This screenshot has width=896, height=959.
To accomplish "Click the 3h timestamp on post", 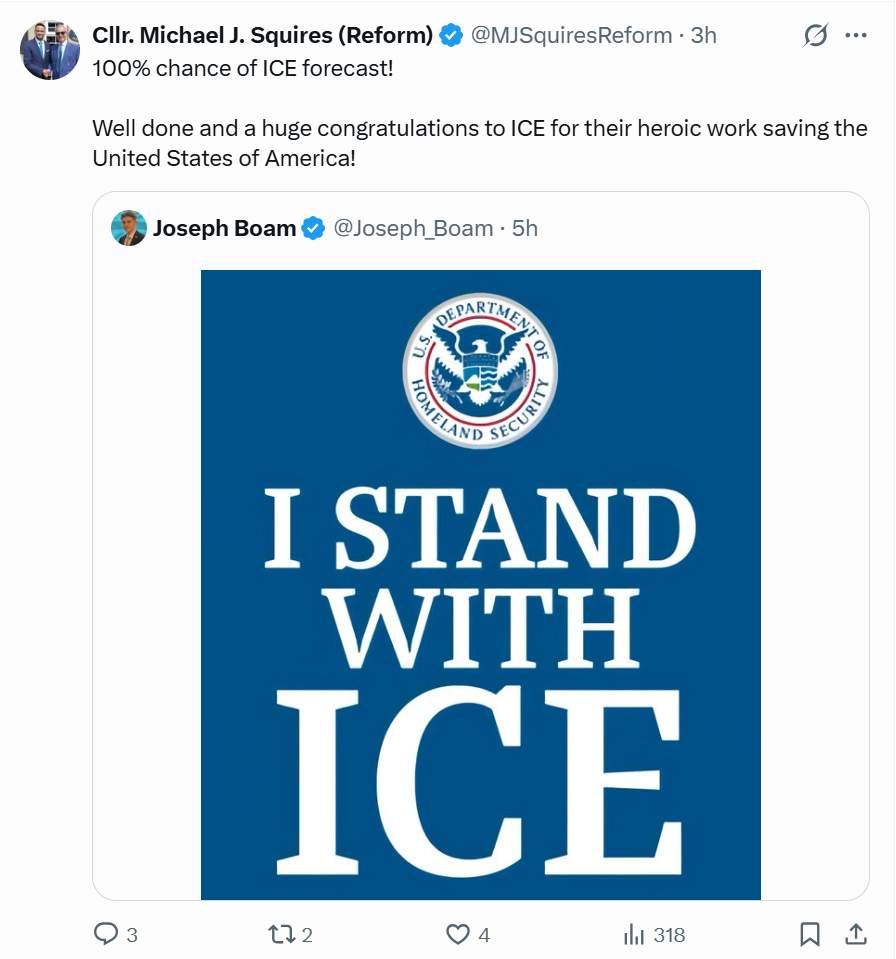I will click(704, 35).
